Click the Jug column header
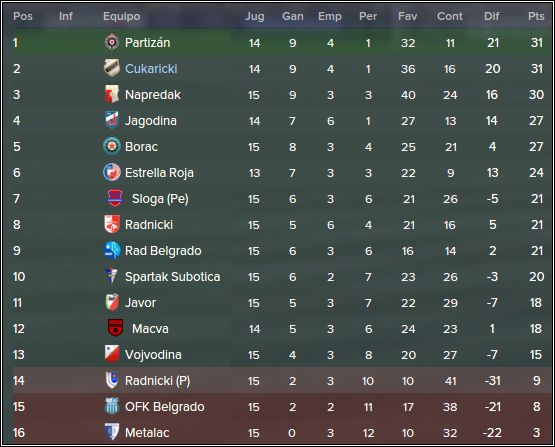The image size is (555, 447). [x=255, y=16]
